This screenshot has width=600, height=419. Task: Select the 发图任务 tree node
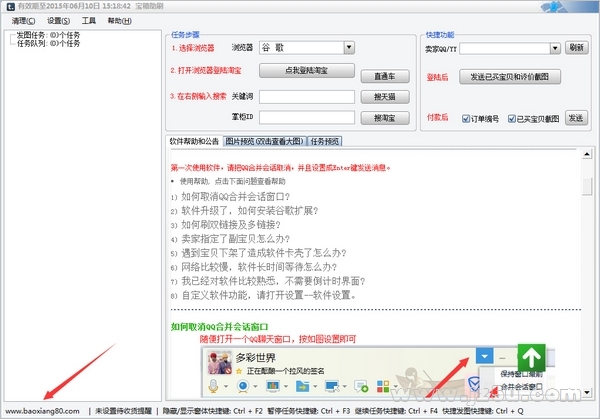coord(48,35)
